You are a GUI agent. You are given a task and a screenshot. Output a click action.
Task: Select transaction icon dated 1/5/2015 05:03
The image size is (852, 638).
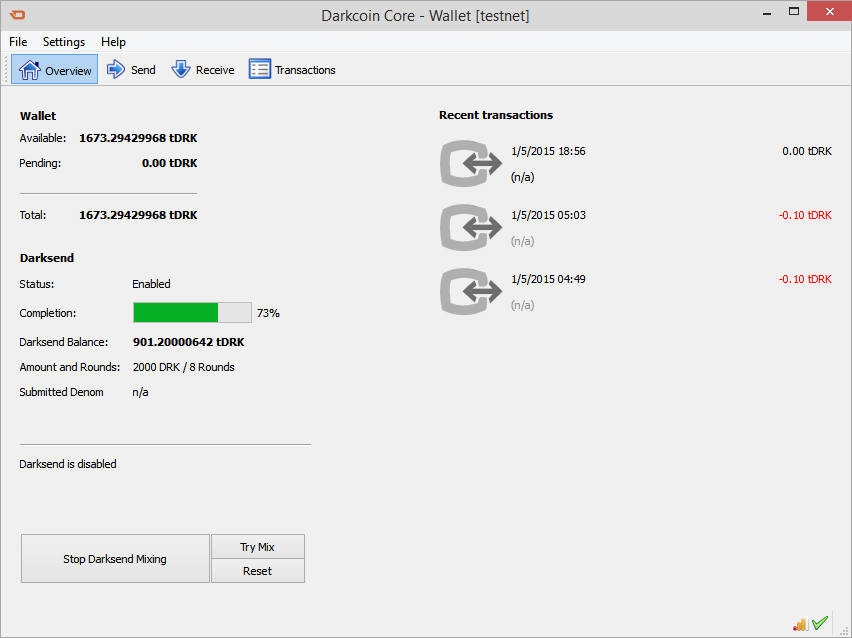pyautogui.click(x=471, y=228)
